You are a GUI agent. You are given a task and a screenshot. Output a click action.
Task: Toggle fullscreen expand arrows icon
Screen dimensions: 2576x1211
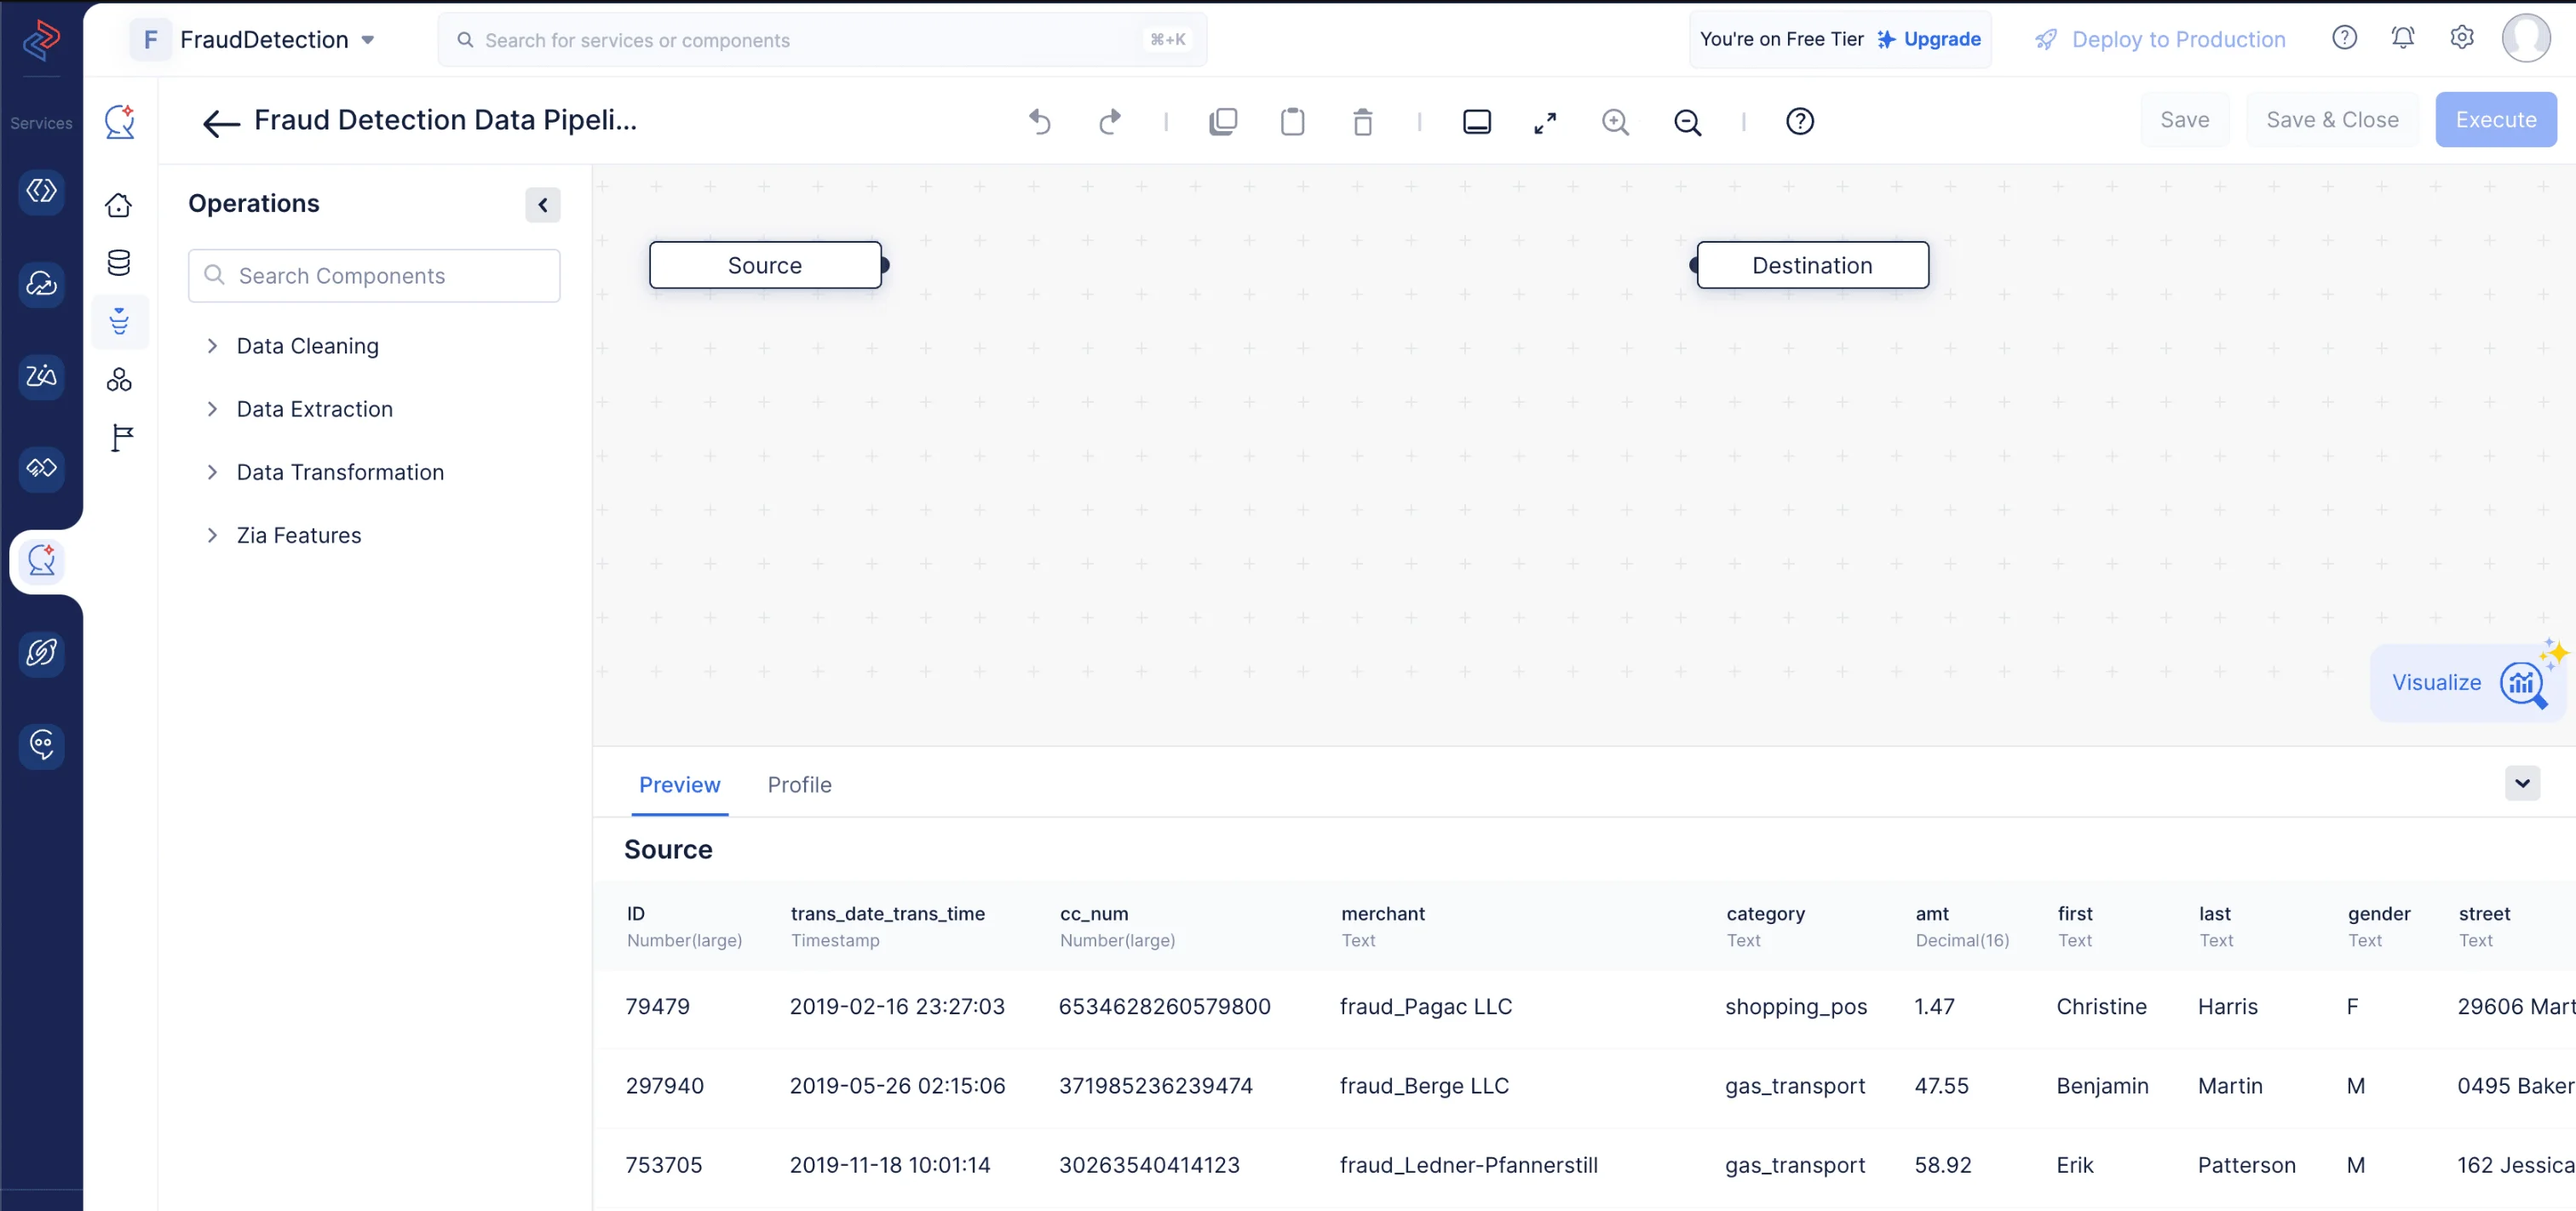(1545, 121)
